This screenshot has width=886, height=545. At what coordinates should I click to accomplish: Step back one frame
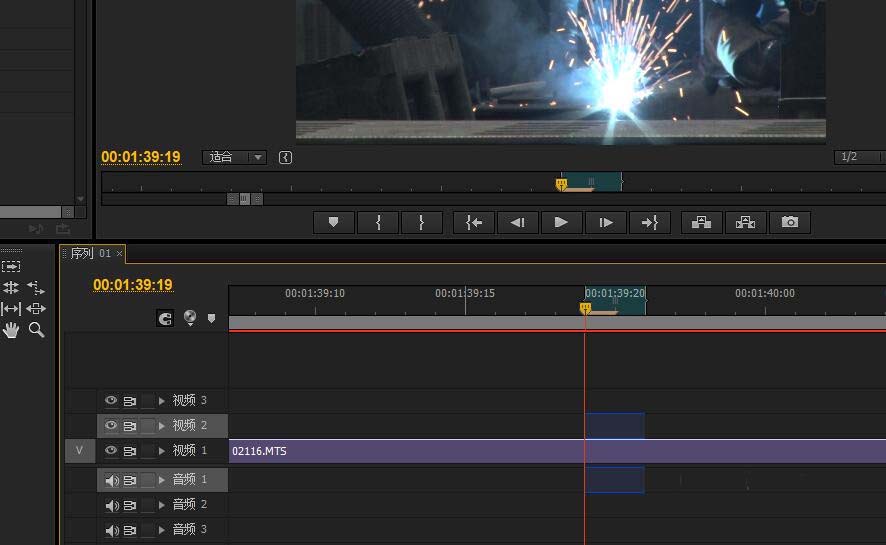pyautogui.click(x=518, y=223)
